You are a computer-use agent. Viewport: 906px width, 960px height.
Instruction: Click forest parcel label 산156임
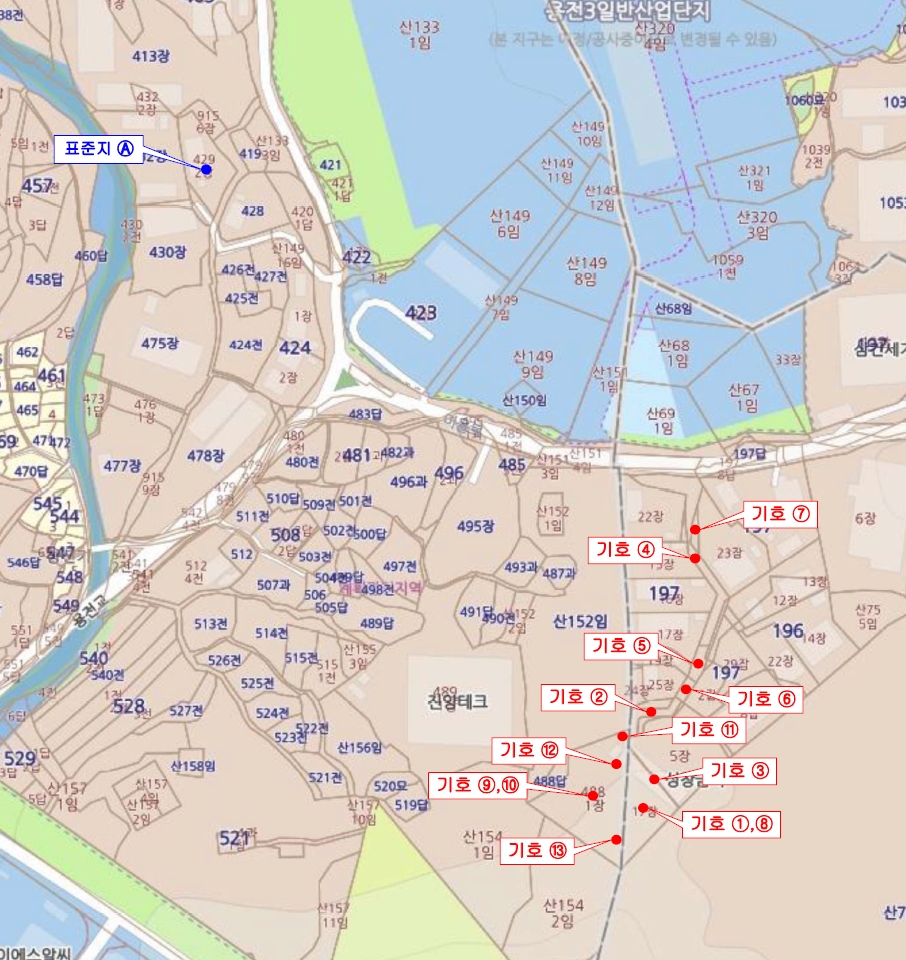click(x=359, y=748)
